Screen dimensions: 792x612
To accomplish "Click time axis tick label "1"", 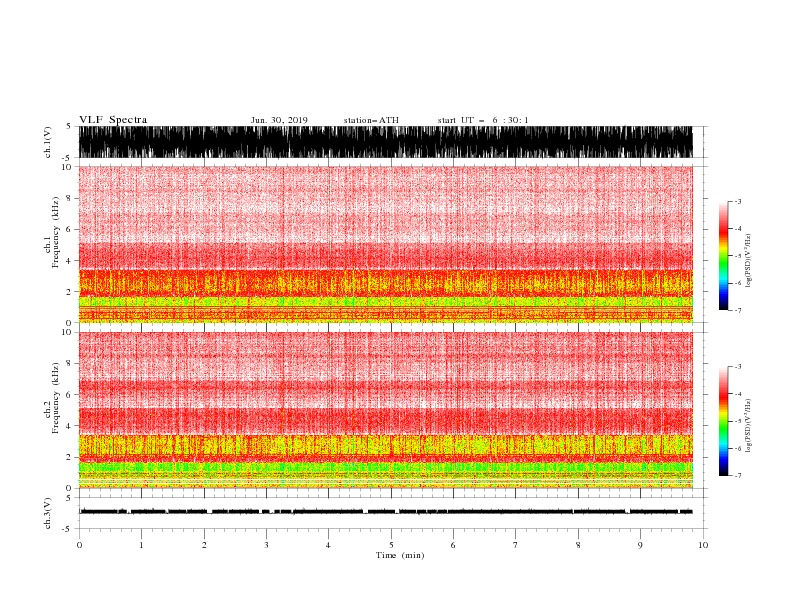I will click(141, 545).
